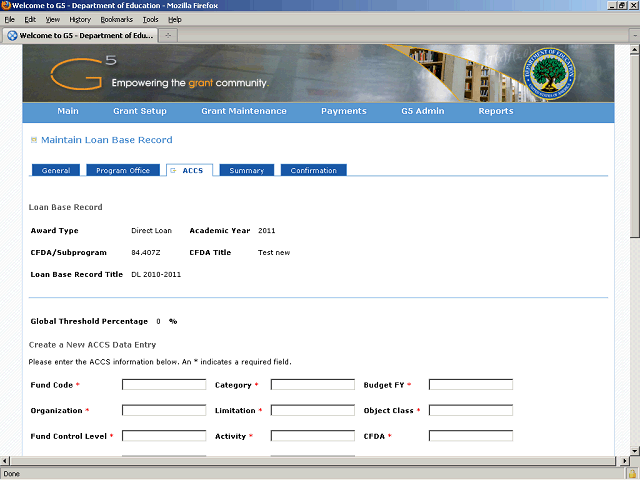Click the Activity input field
This screenshot has height=480, width=640.
(313, 436)
